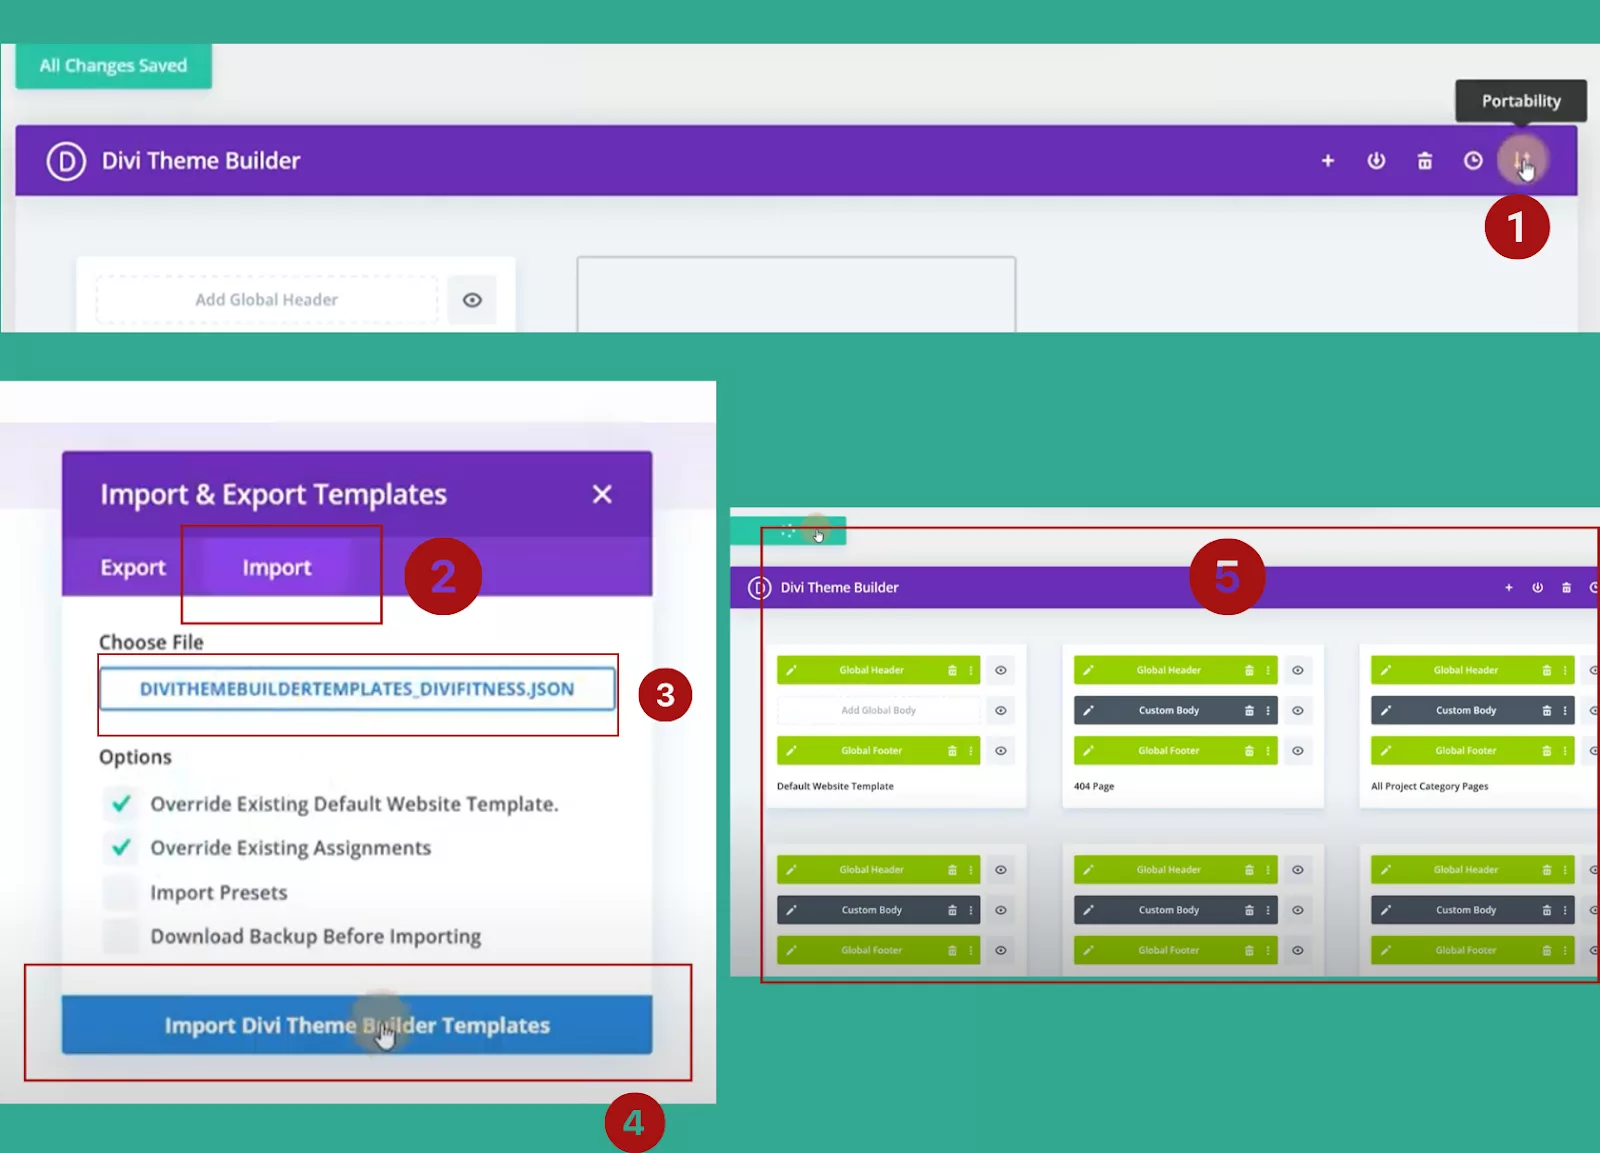Hide Global Footer in 404 Page card
Screen dimensions: 1600x1153
coord(1297,750)
